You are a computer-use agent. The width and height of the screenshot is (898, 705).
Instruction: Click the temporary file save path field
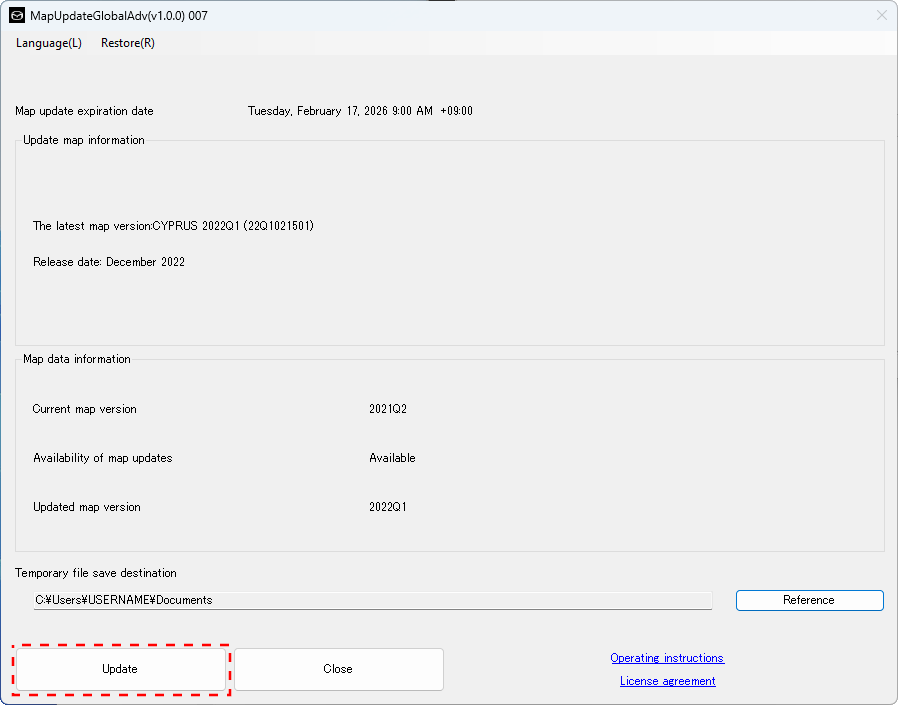(x=372, y=600)
